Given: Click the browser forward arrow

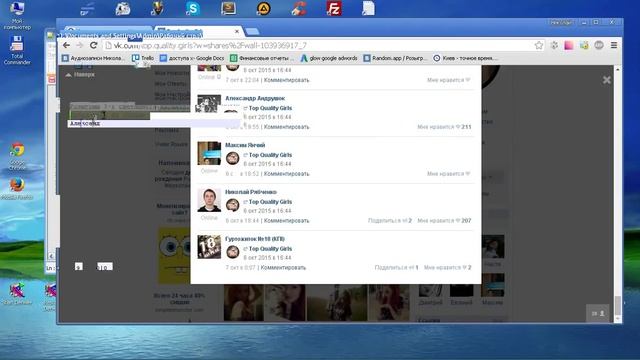Looking at the screenshot, I should pos(80,45).
